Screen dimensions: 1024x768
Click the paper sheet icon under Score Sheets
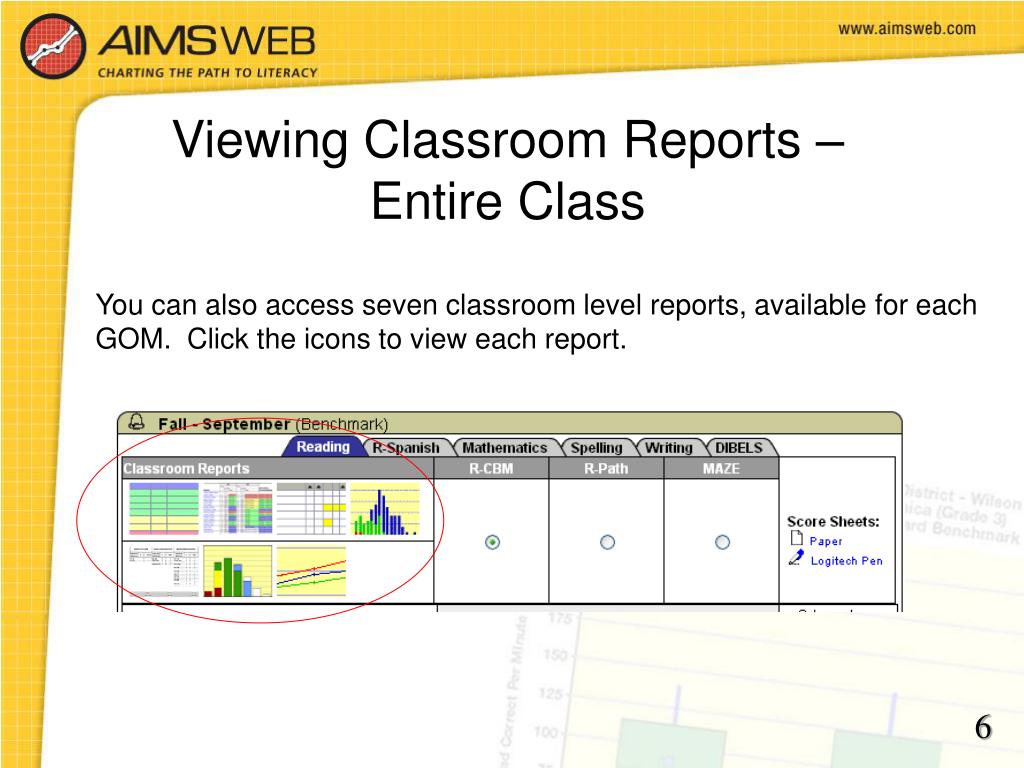796,538
